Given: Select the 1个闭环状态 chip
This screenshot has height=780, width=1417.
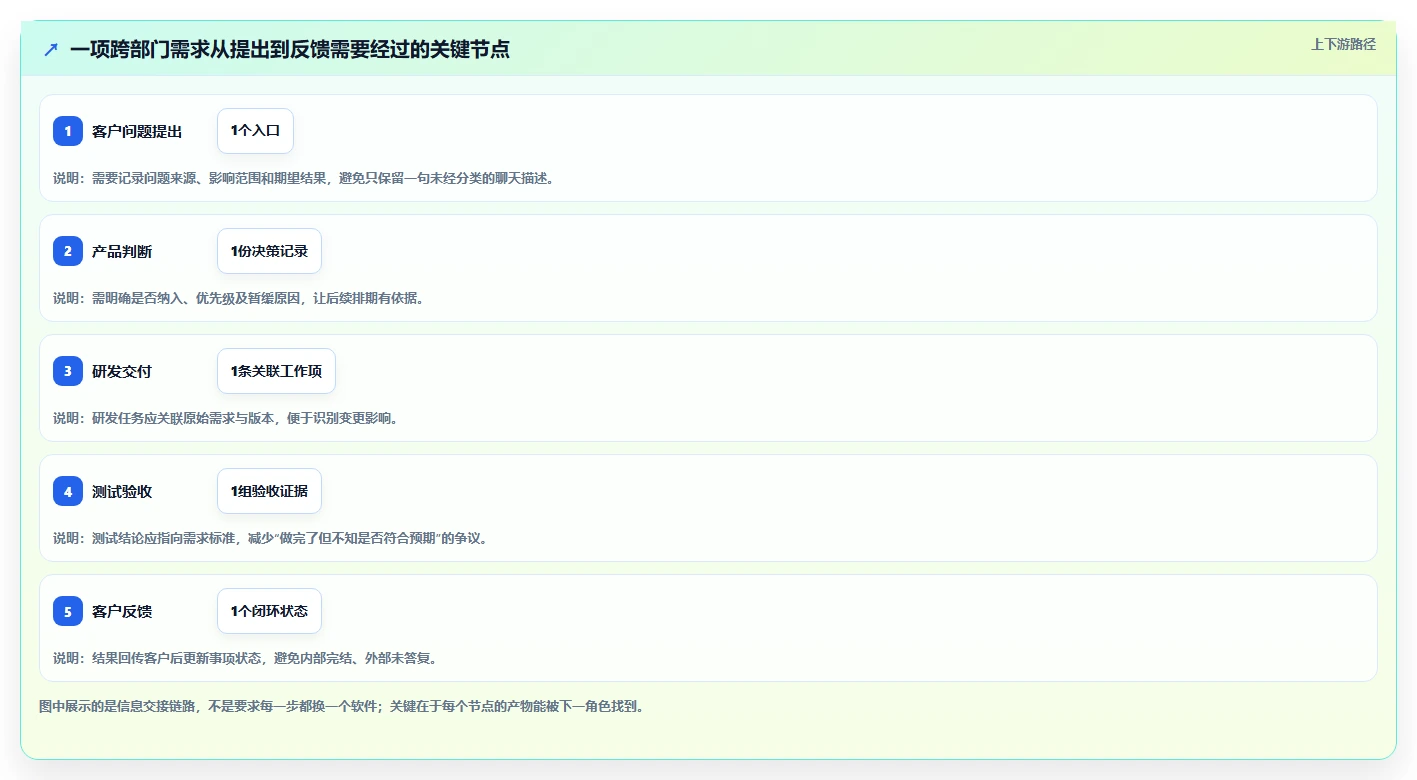Looking at the screenshot, I should (269, 611).
